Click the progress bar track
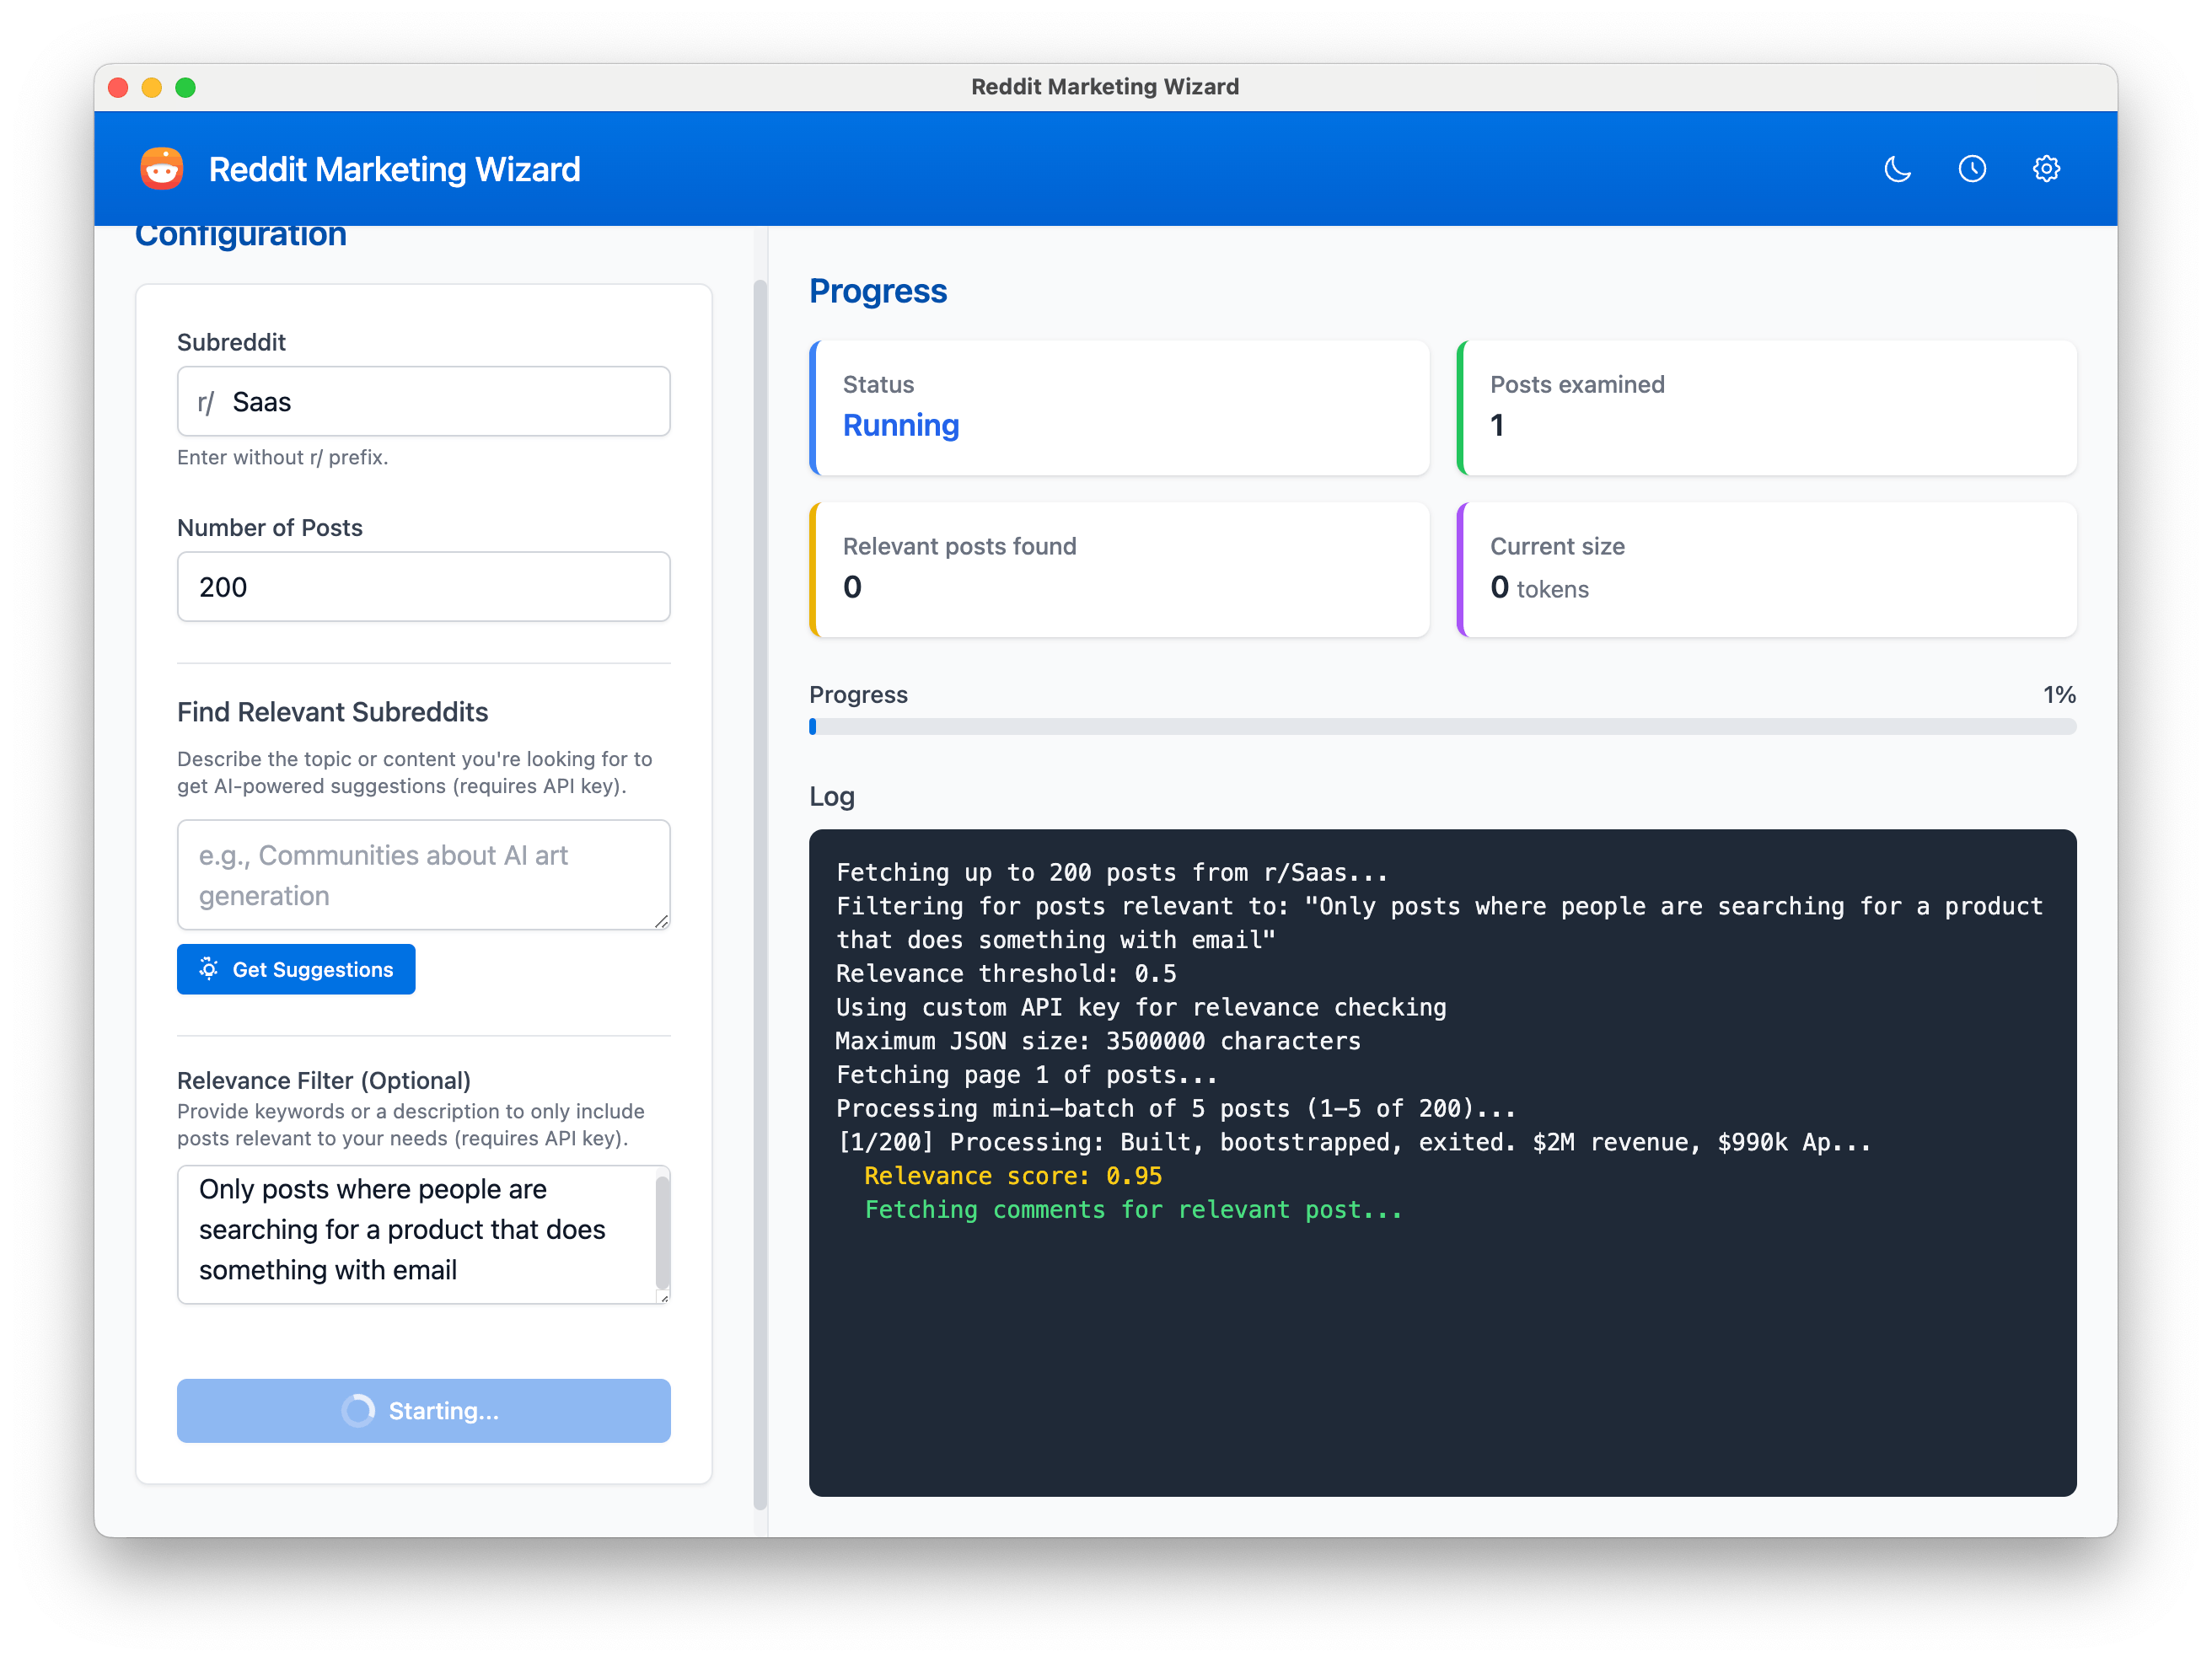This screenshot has width=2212, height=1662. pos(1442,727)
